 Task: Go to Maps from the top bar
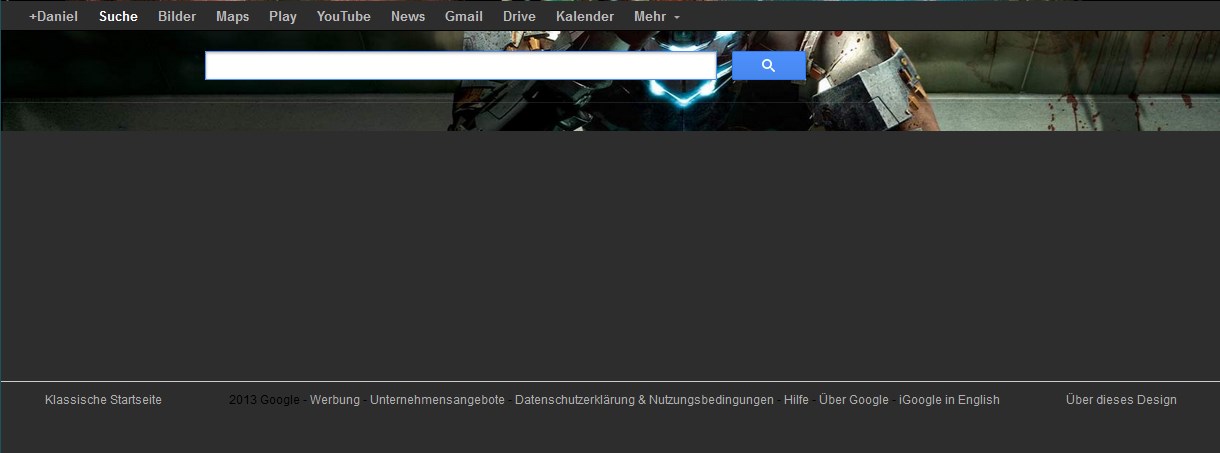pos(232,16)
